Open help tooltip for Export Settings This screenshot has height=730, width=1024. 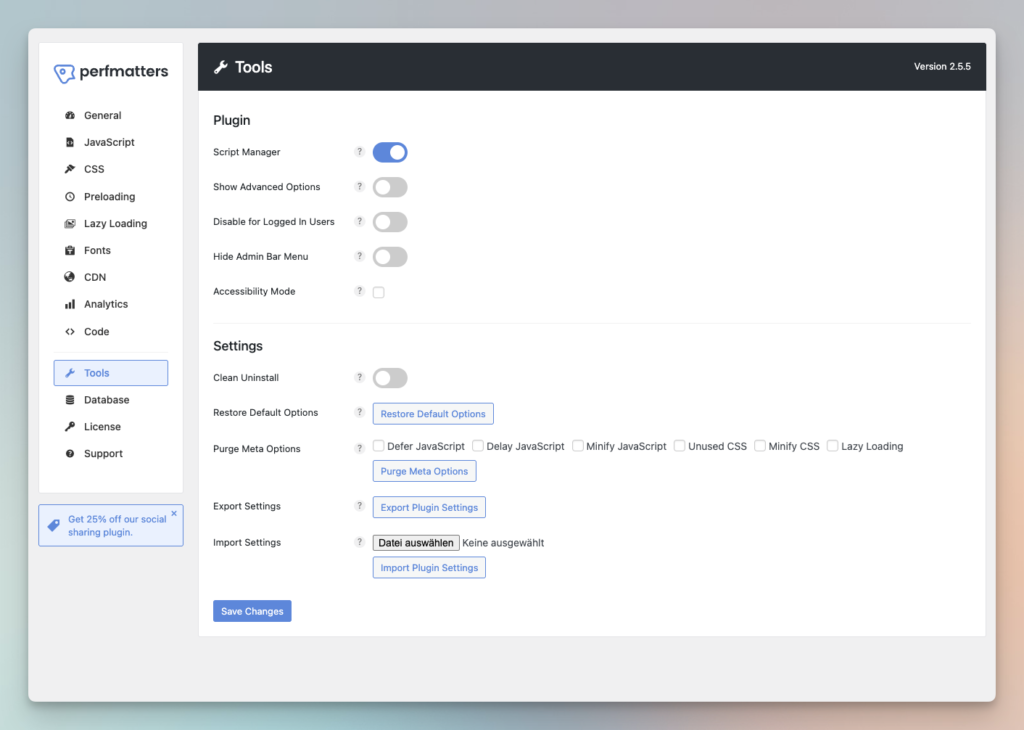coord(359,506)
